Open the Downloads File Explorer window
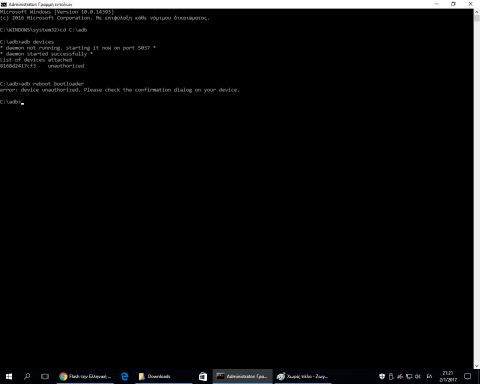Image resolution: width=480 pixels, height=384 pixels. coord(163,376)
